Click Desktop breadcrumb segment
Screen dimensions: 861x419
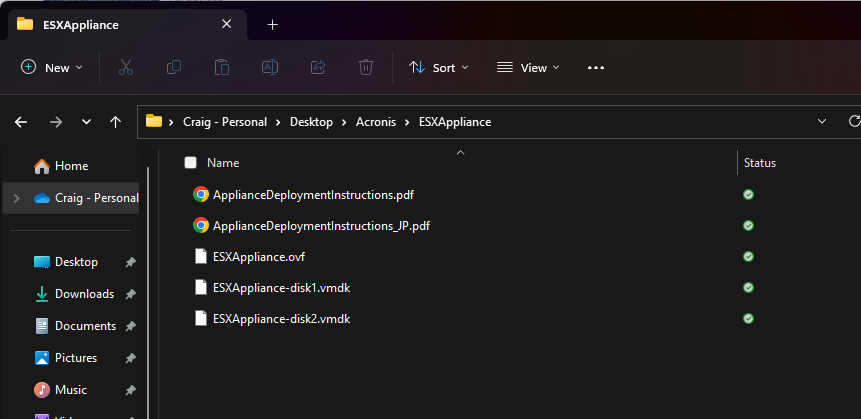click(311, 122)
